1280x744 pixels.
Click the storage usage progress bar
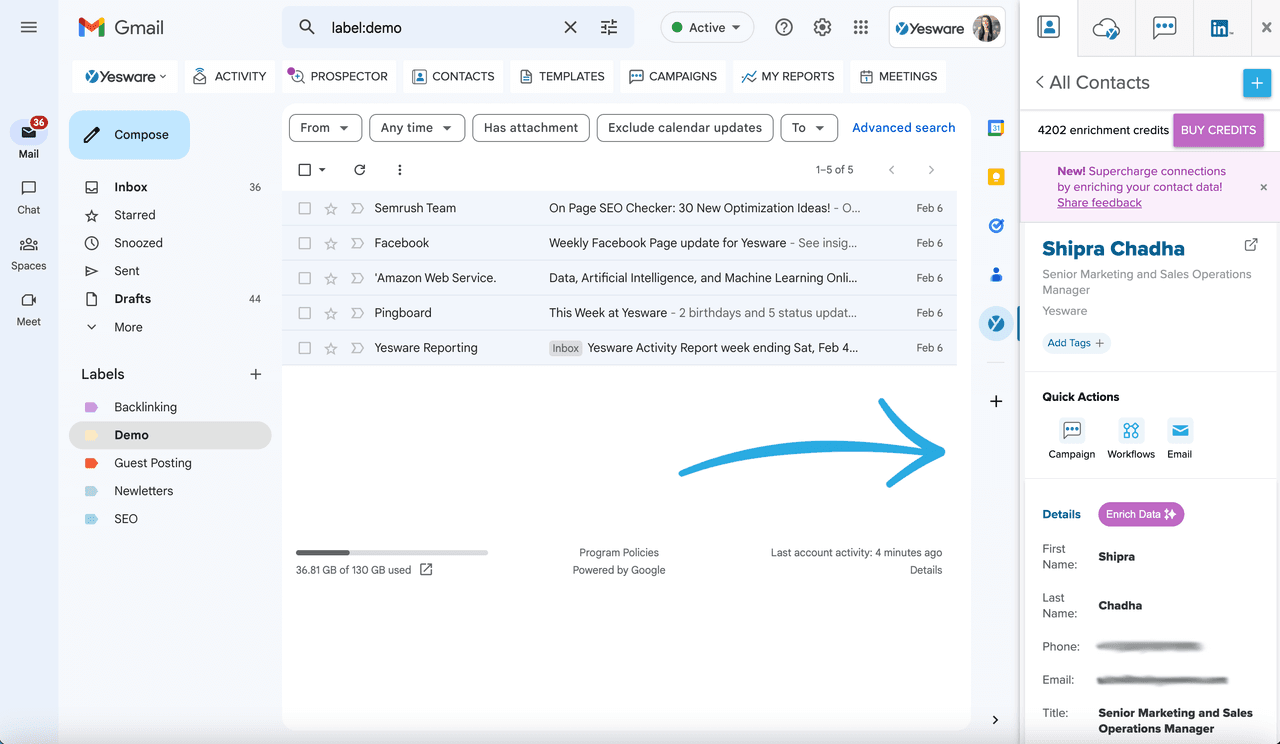pyautogui.click(x=391, y=552)
